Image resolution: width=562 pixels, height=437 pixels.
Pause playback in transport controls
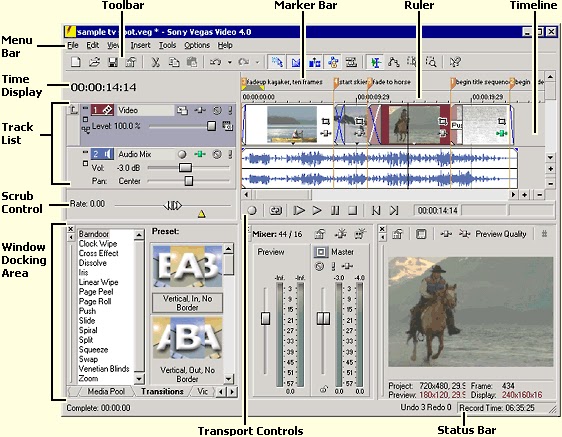coord(335,210)
